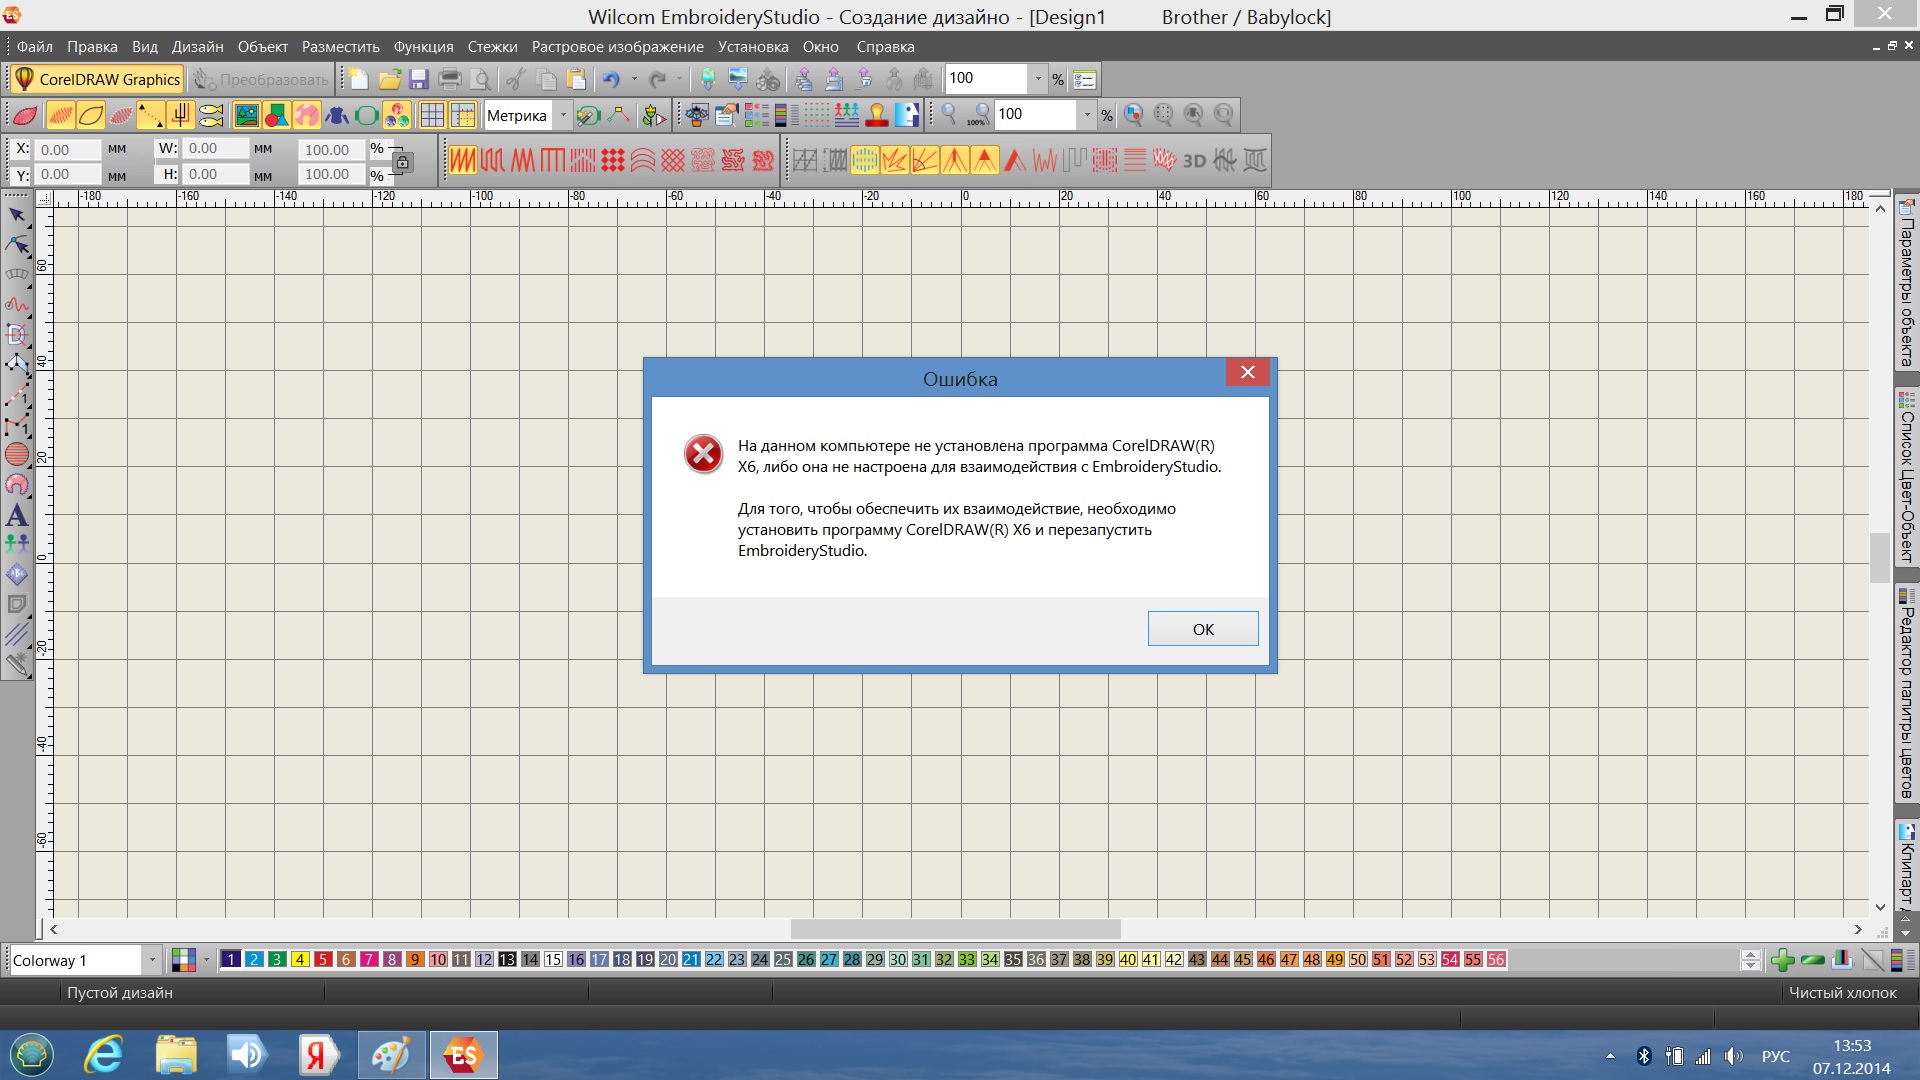Click the Print icon in toolbar

450,80
